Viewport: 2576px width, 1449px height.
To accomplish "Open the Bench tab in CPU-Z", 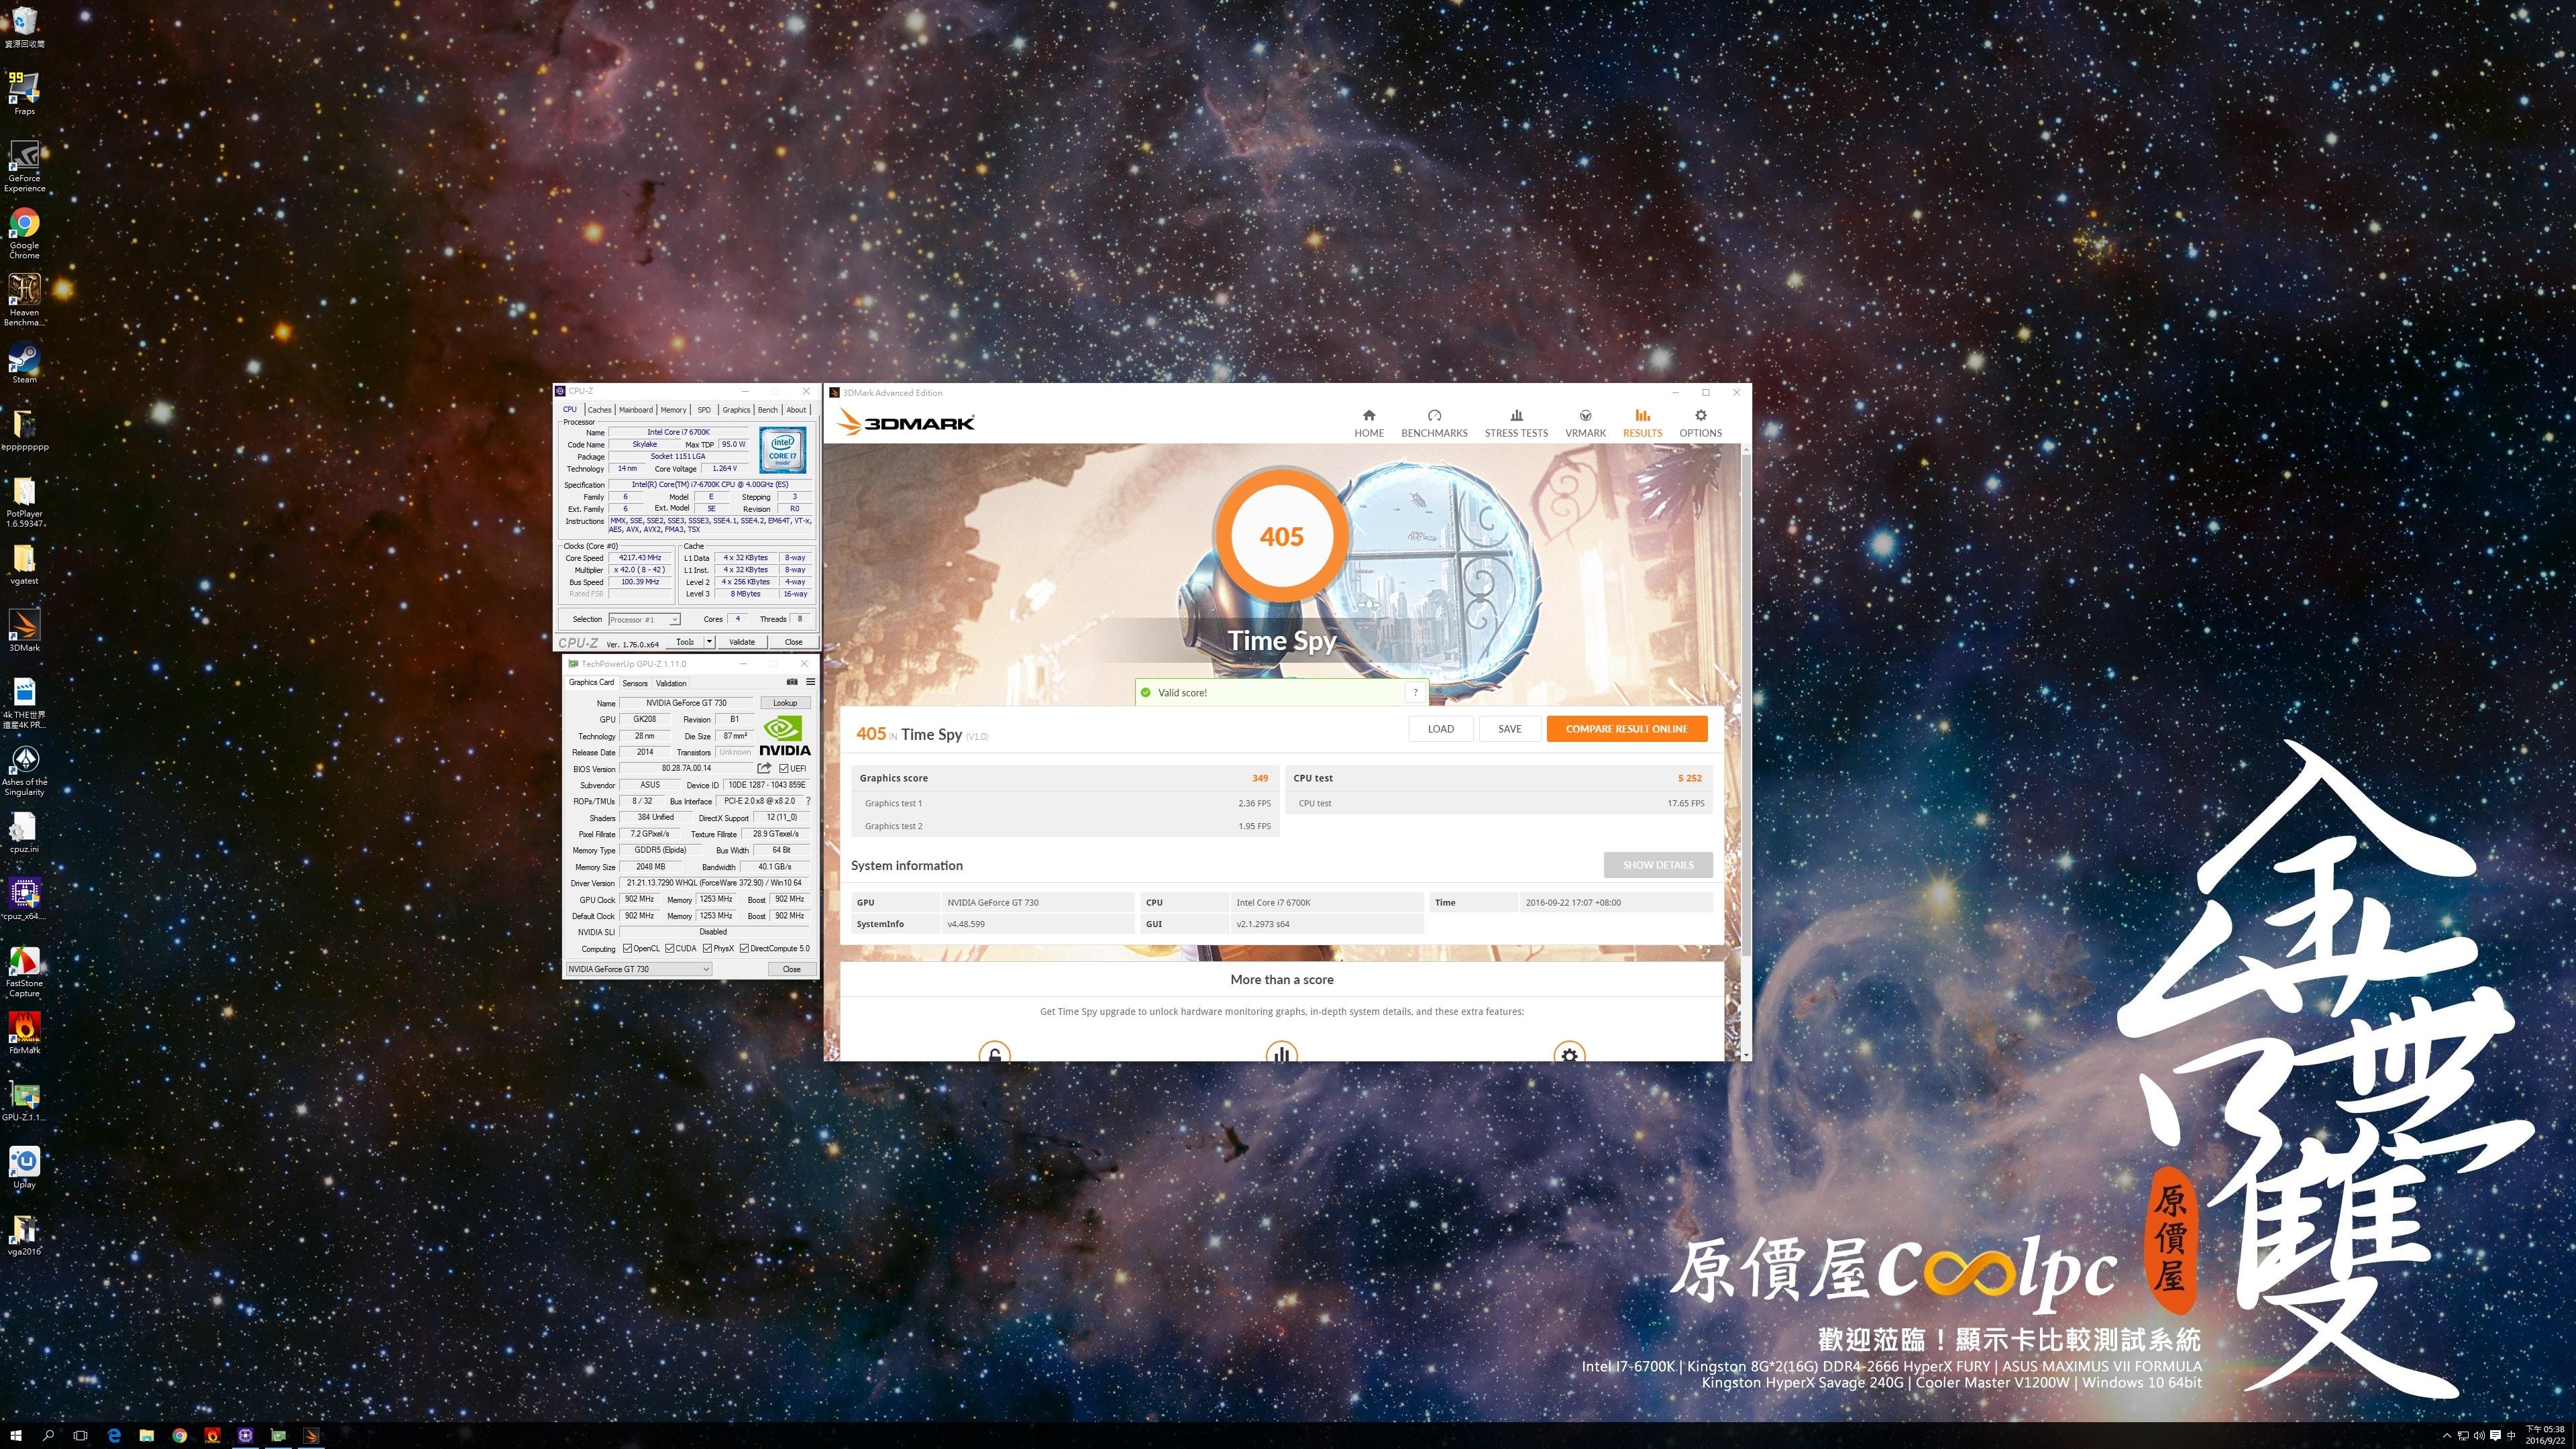I will [x=767, y=409].
